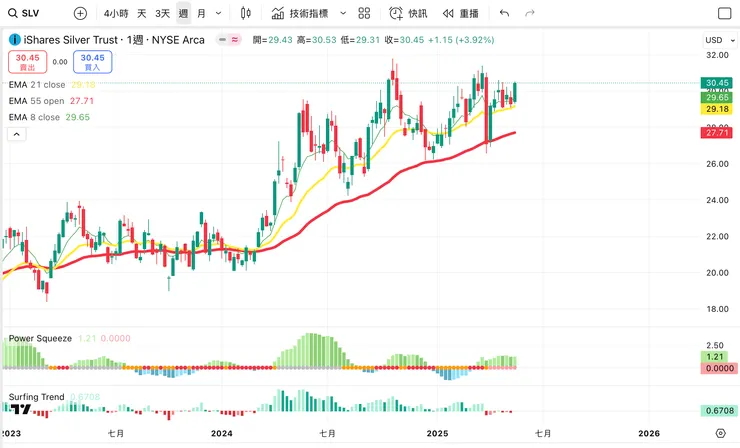Select the 月 monthly interval
740x448 pixels.
coord(202,13)
